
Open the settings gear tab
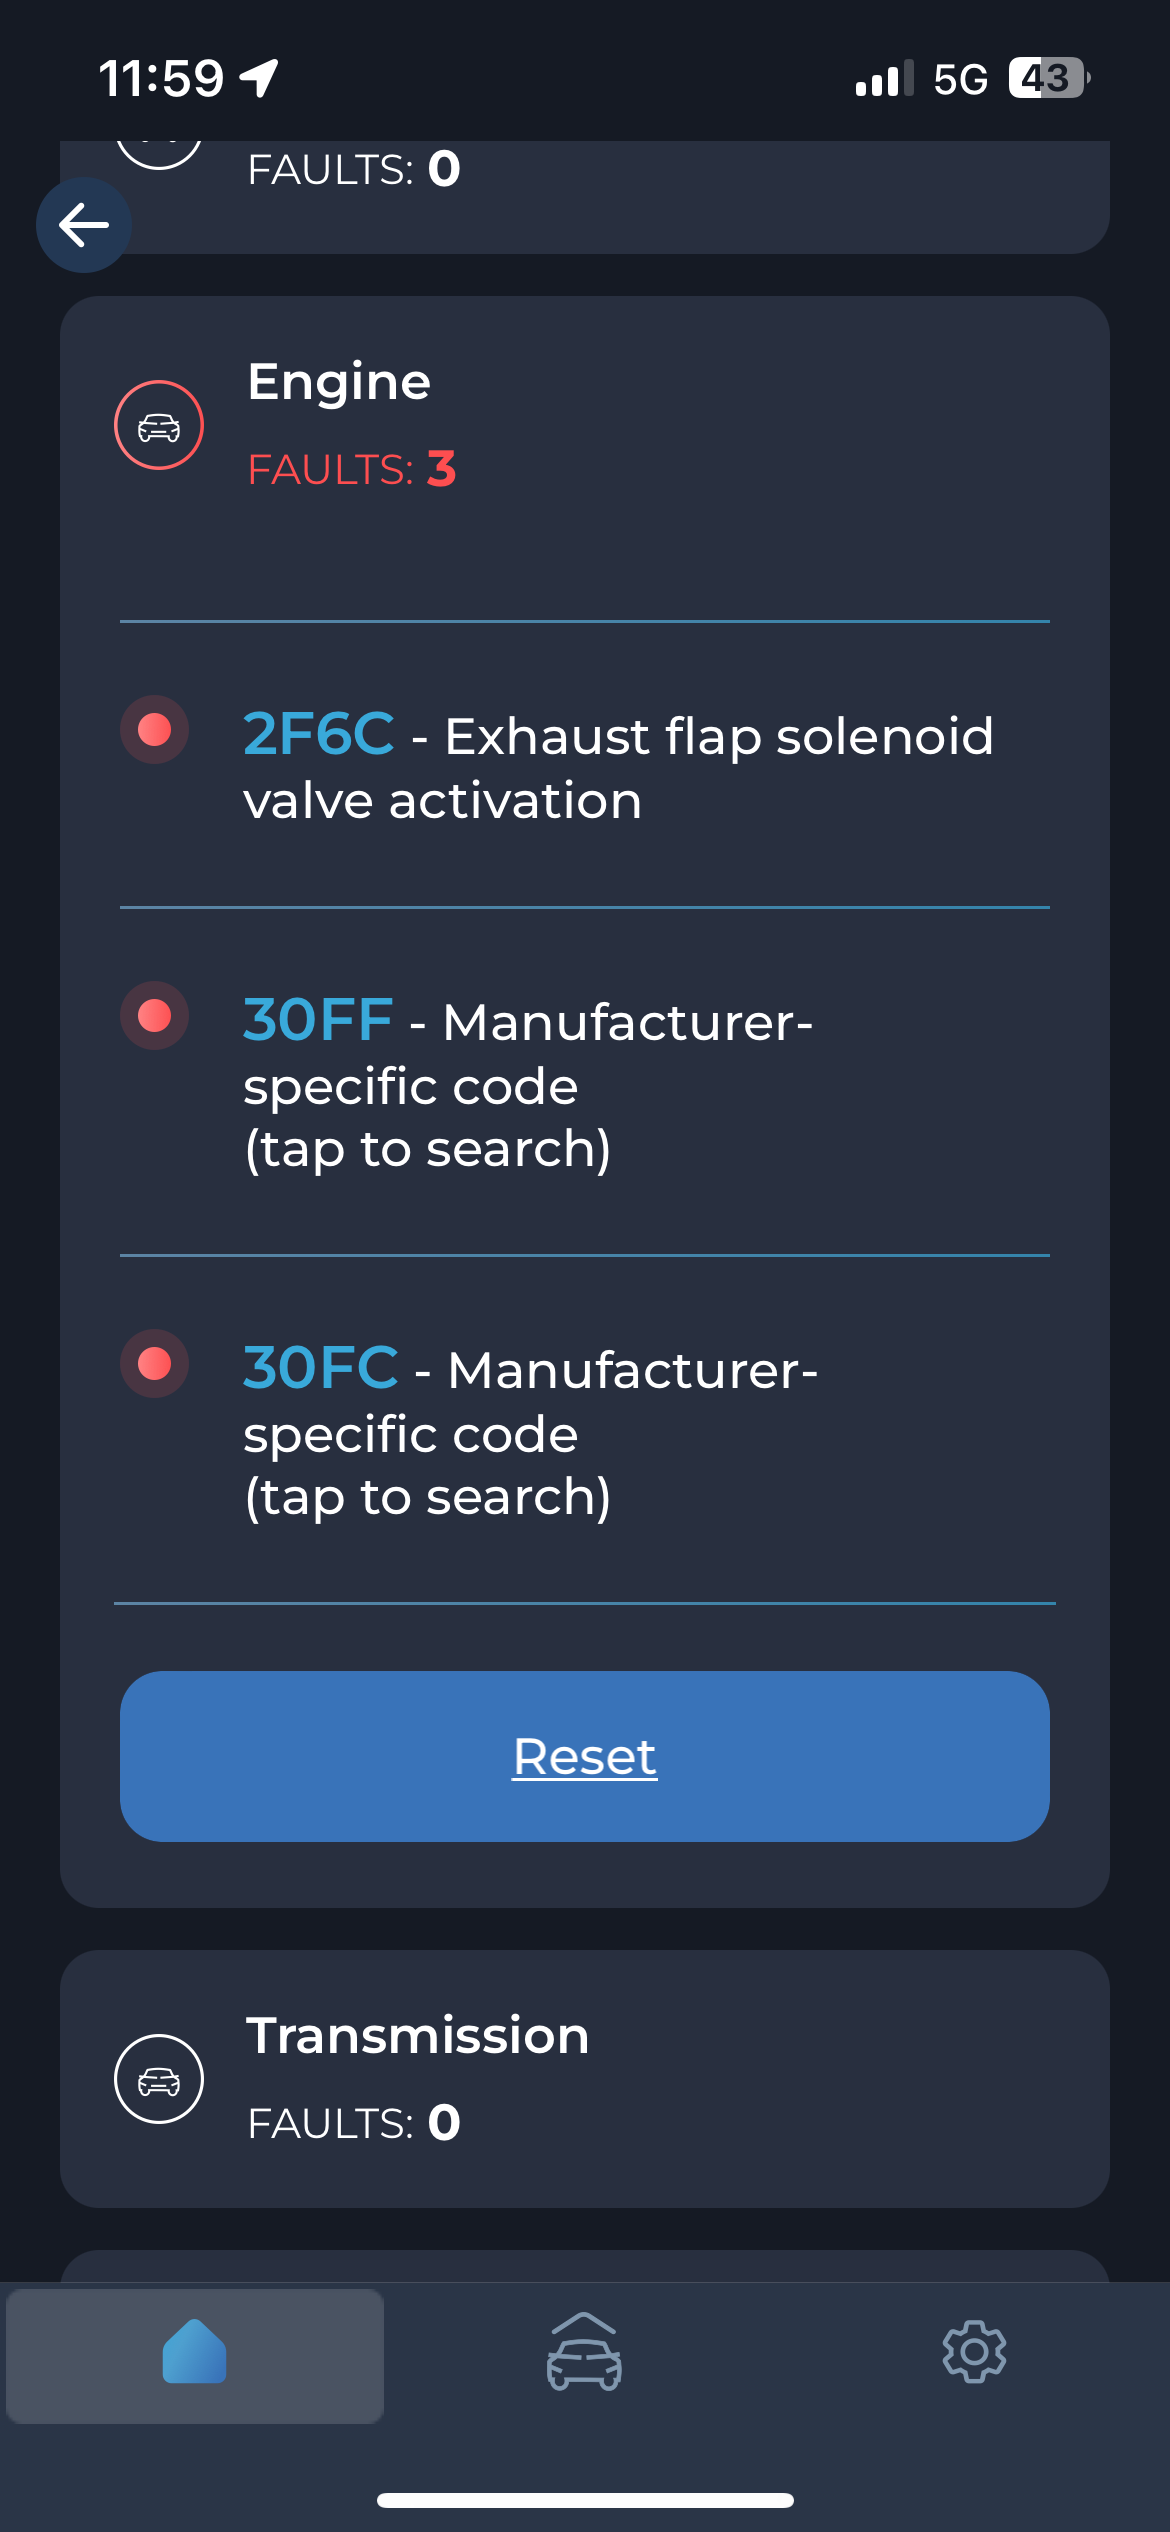click(974, 2352)
